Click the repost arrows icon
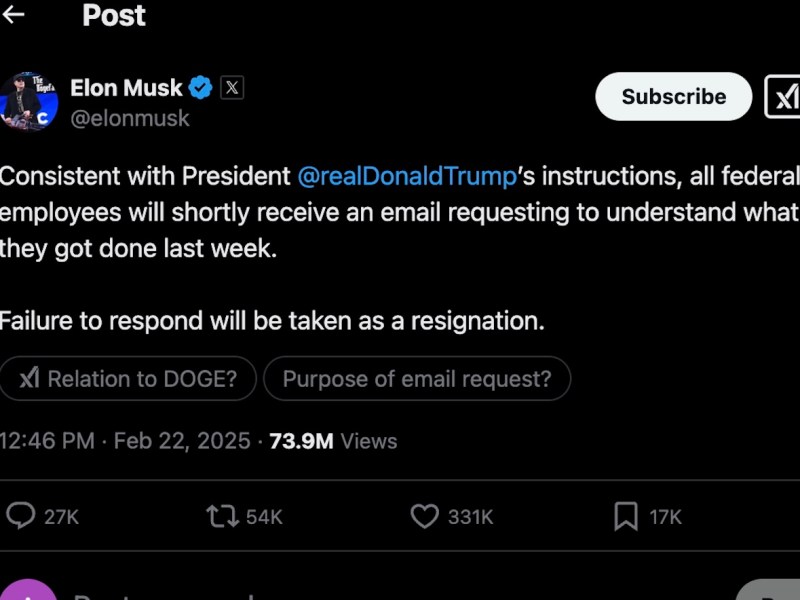Image resolution: width=800 pixels, height=600 pixels. pyautogui.click(x=221, y=516)
